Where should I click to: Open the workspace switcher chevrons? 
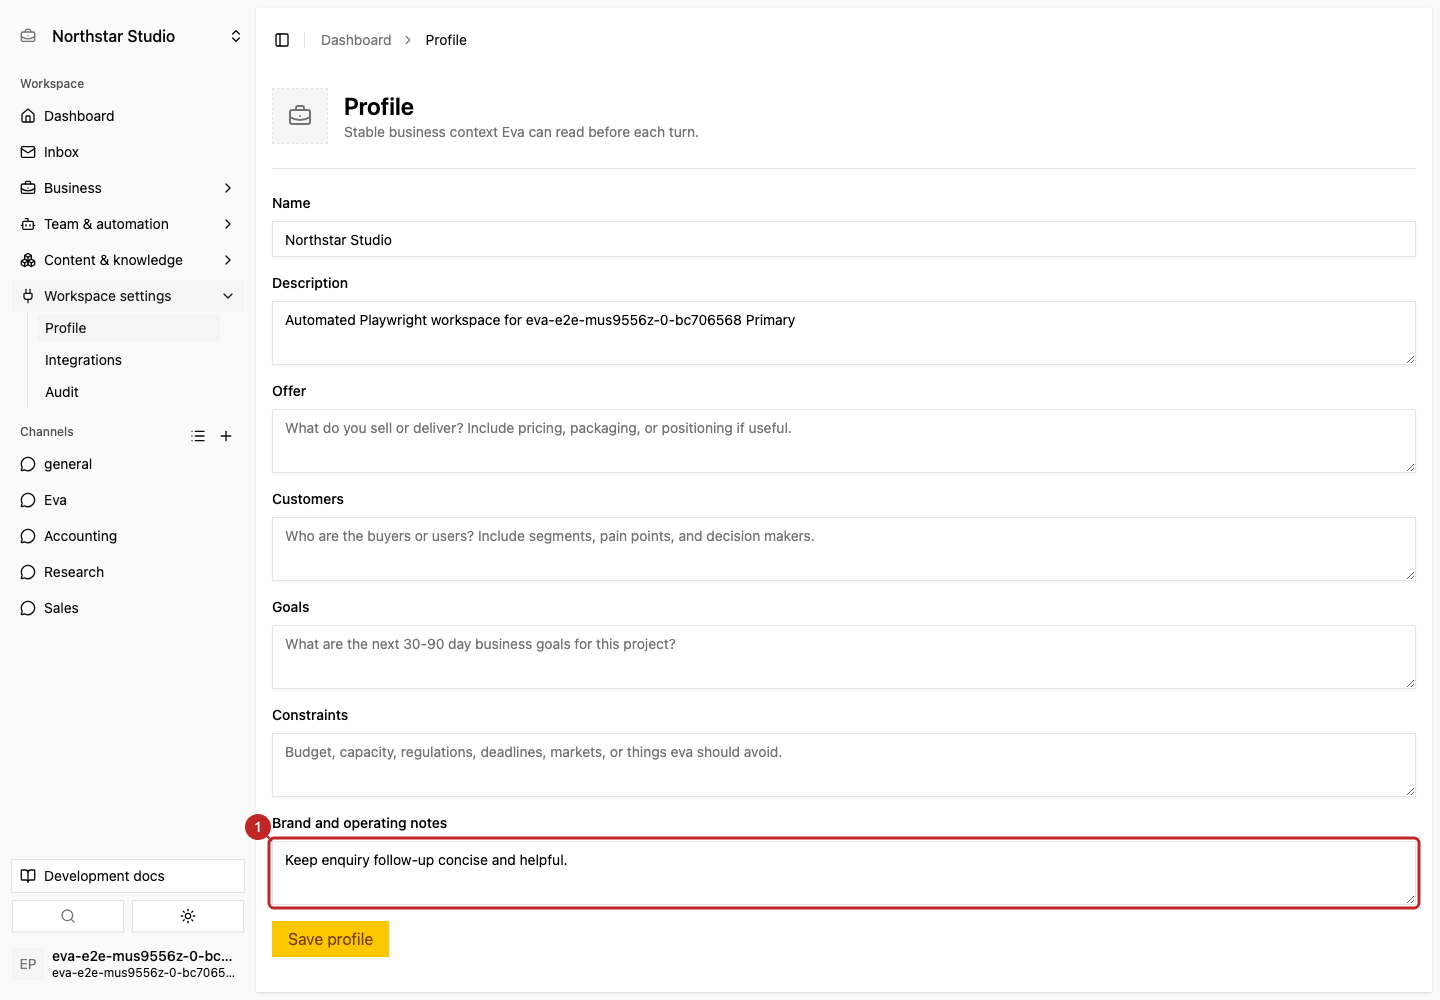[236, 36]
